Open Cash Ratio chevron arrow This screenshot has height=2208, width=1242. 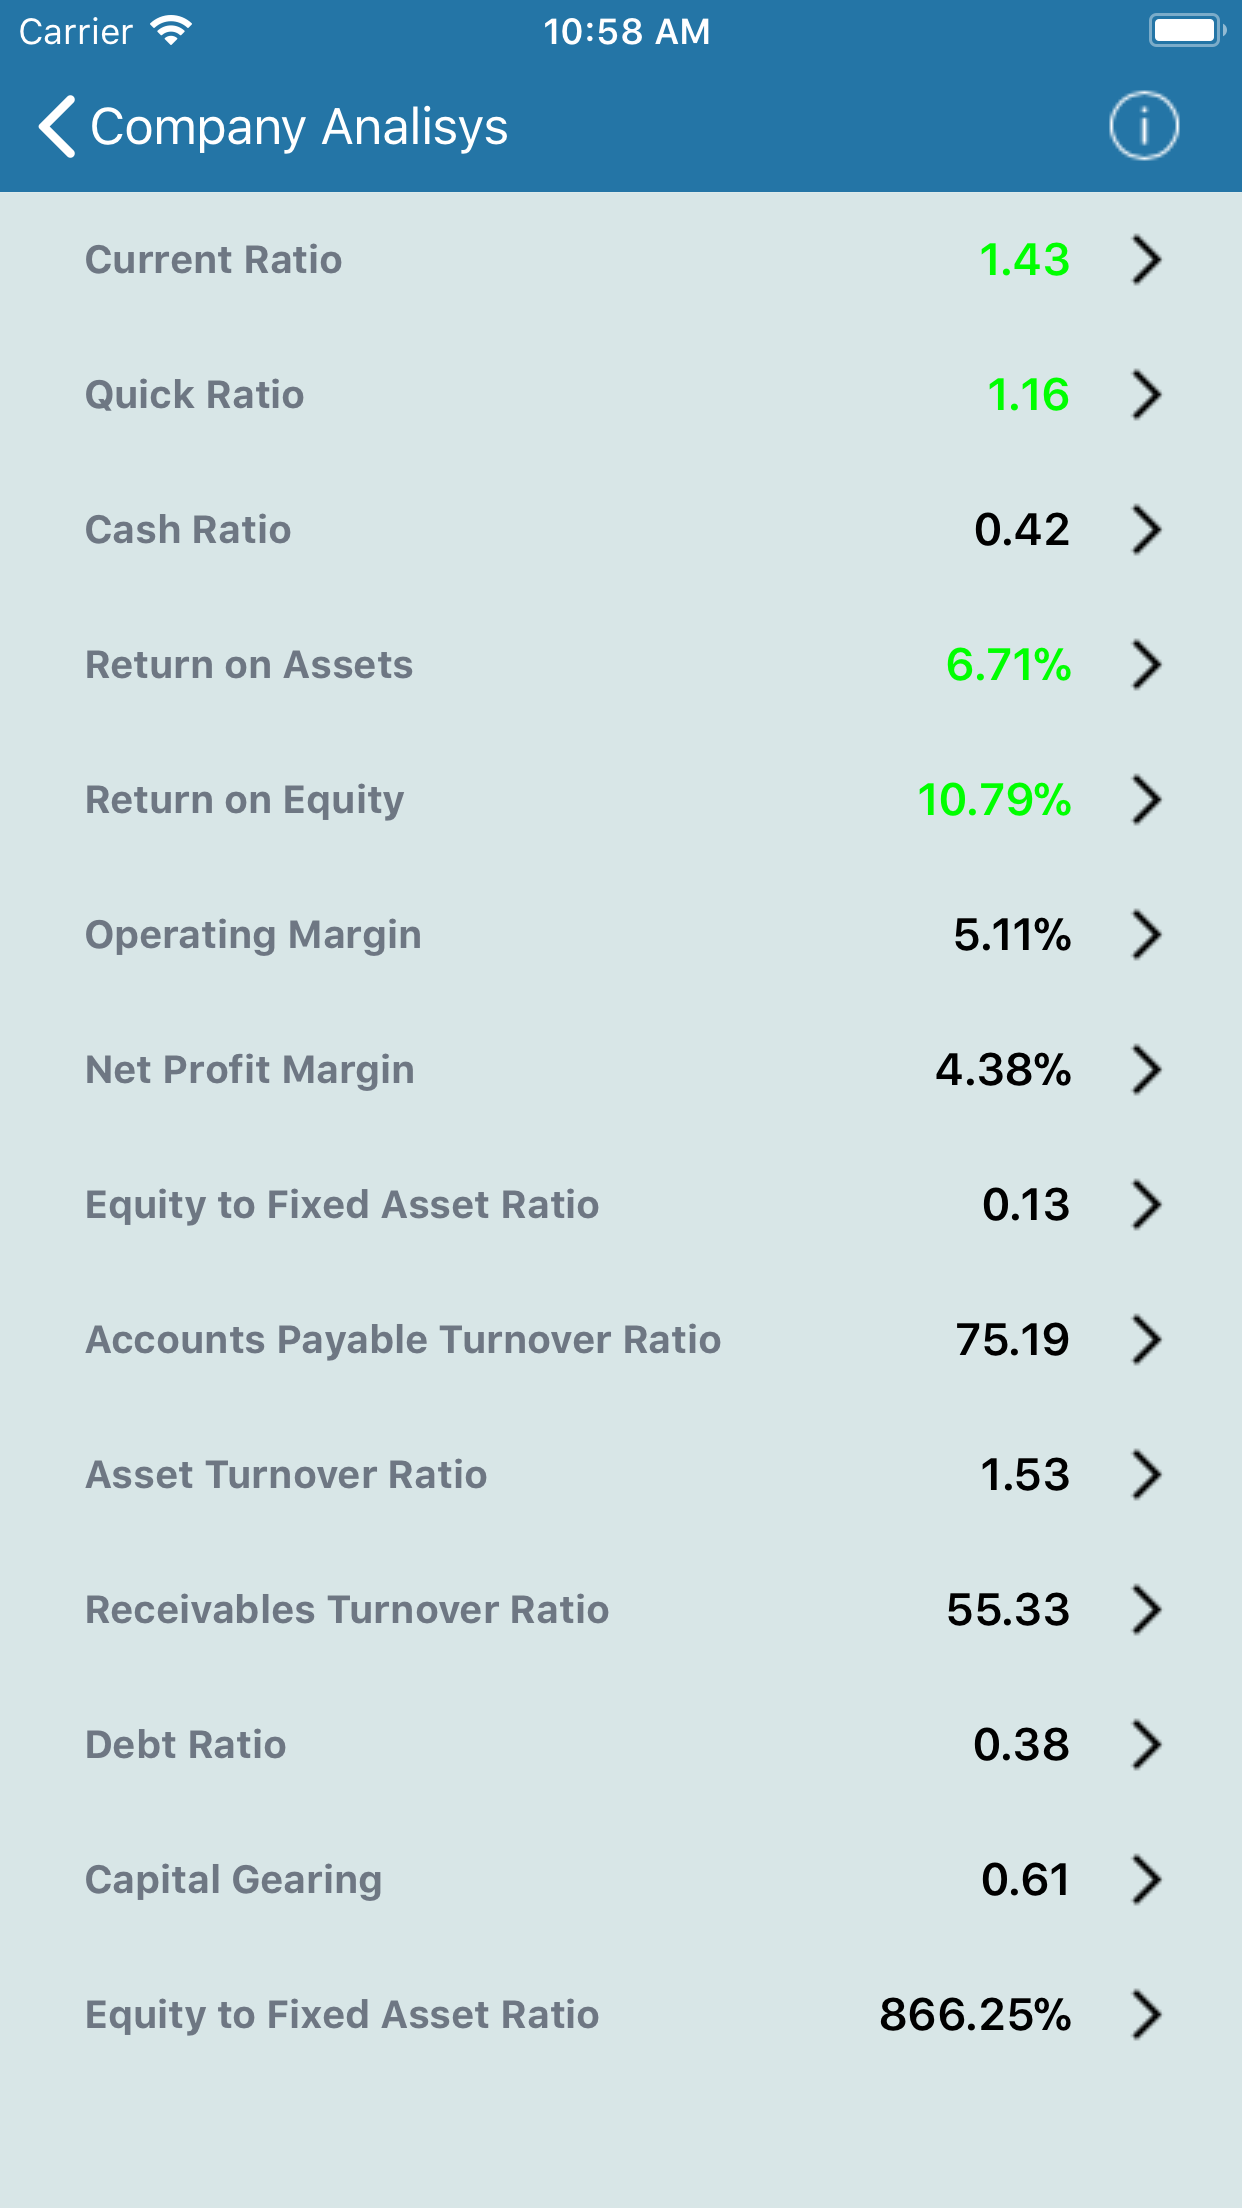(1146, 530)
